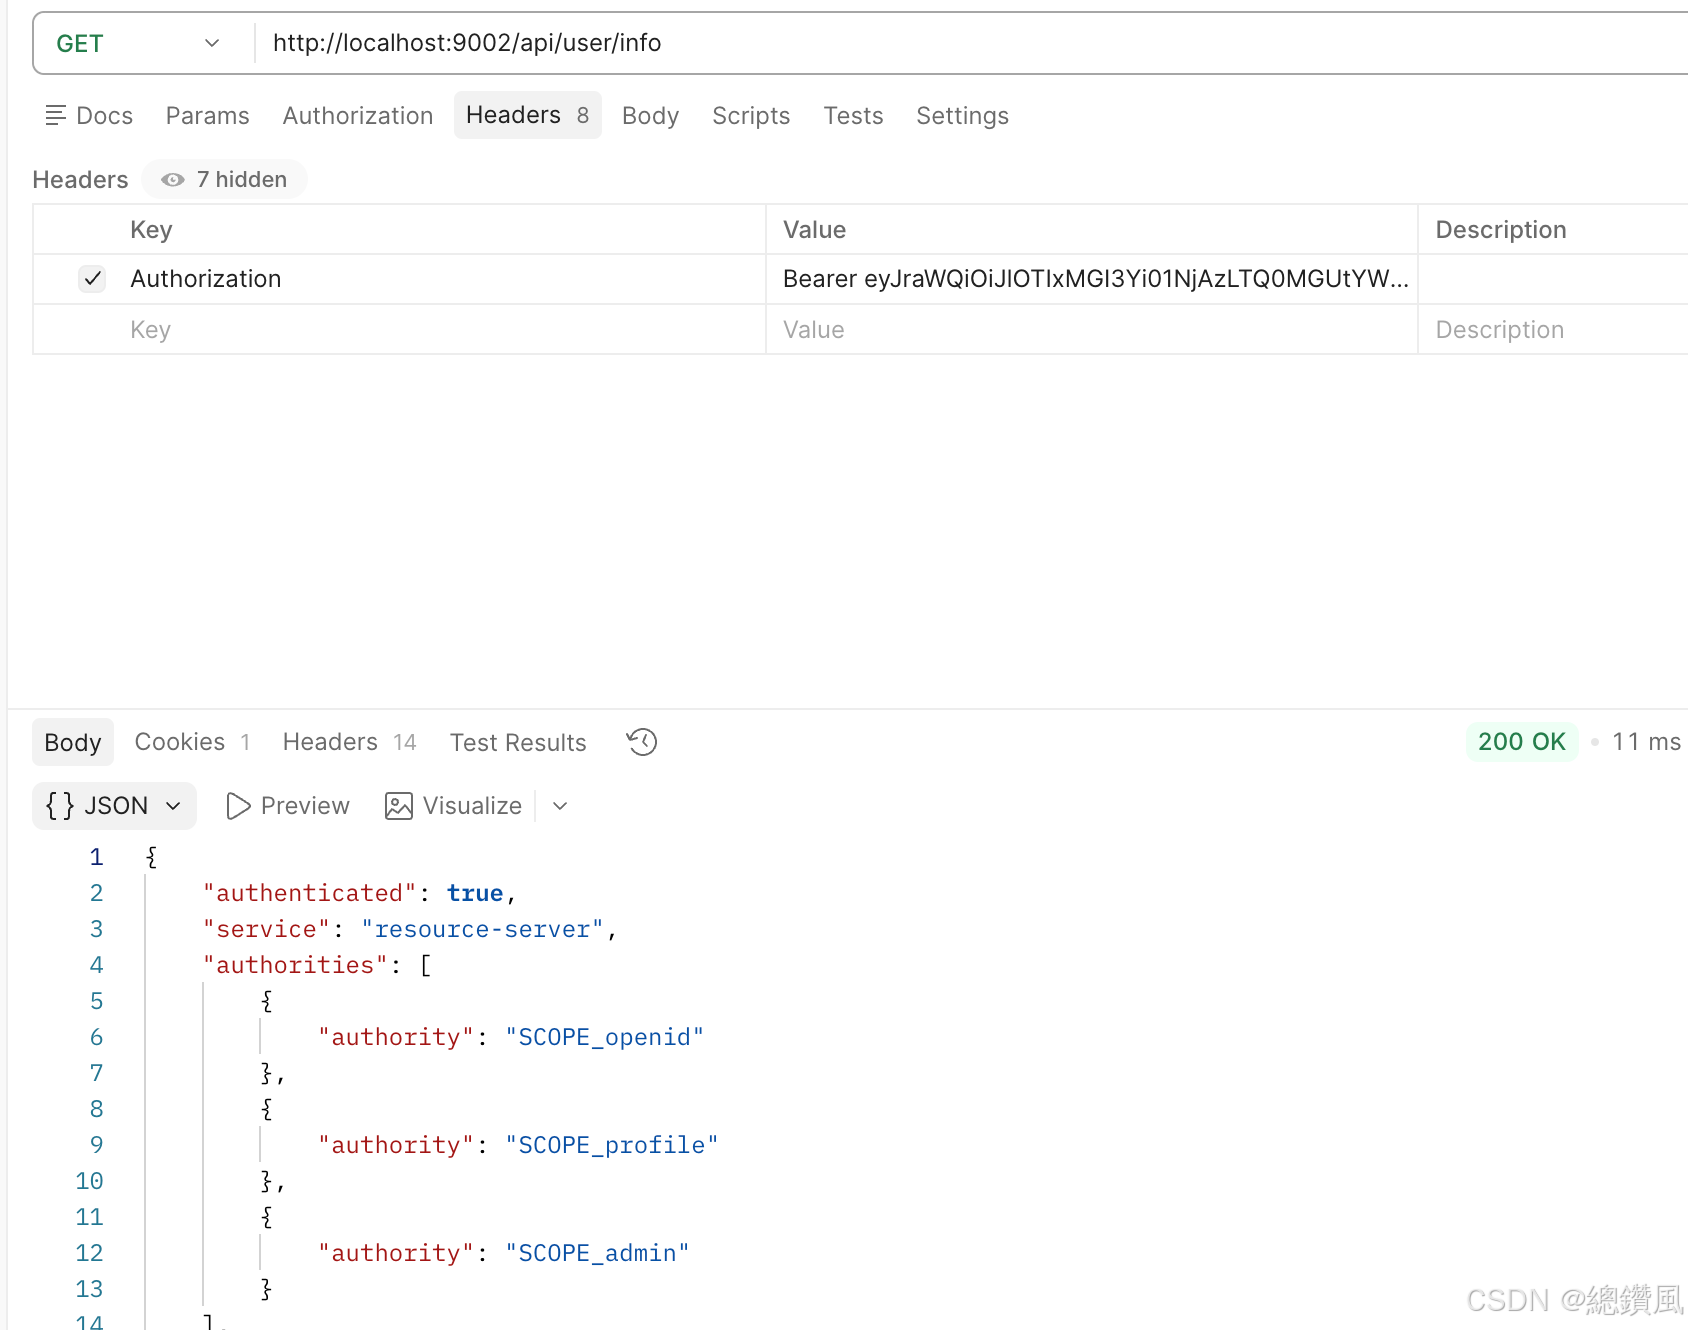Click the "SCOPE_openid" value
1688x1330 pixels.
click(x=605, y=1037)
